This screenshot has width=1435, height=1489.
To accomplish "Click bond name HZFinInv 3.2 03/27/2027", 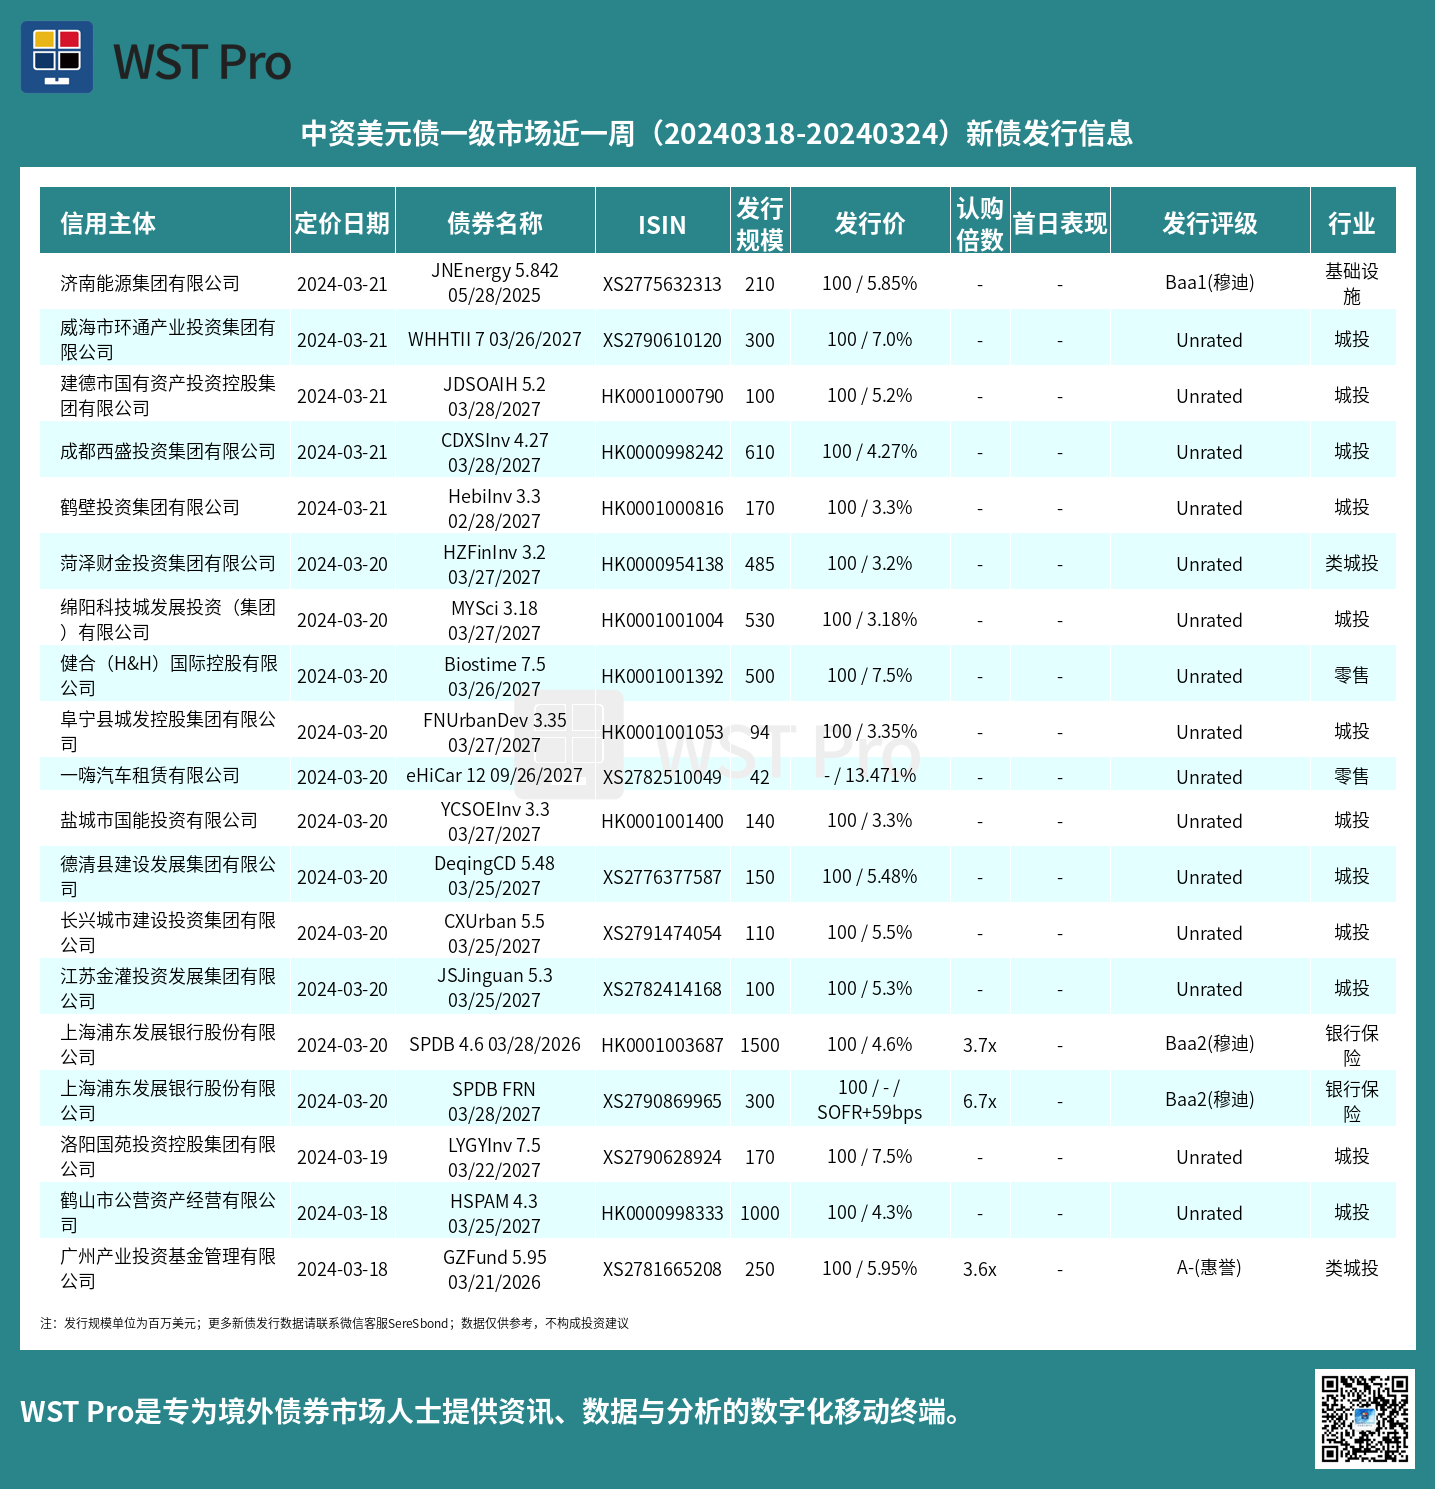I will [x=495, y=565].
